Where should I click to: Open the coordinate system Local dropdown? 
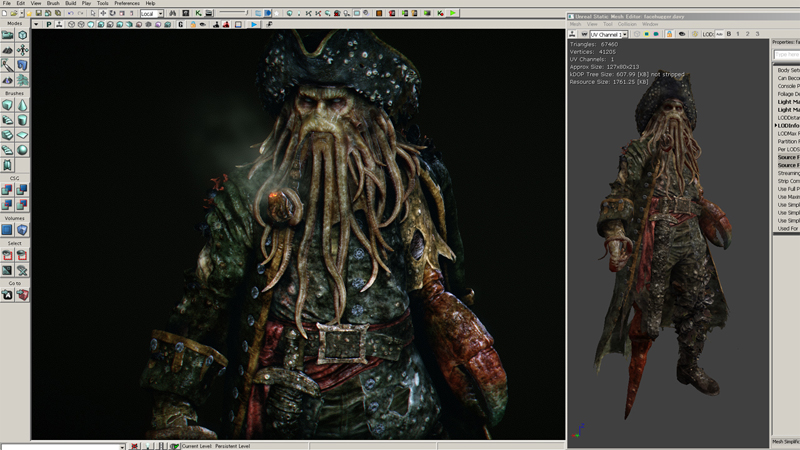click(x=152, y=13)
